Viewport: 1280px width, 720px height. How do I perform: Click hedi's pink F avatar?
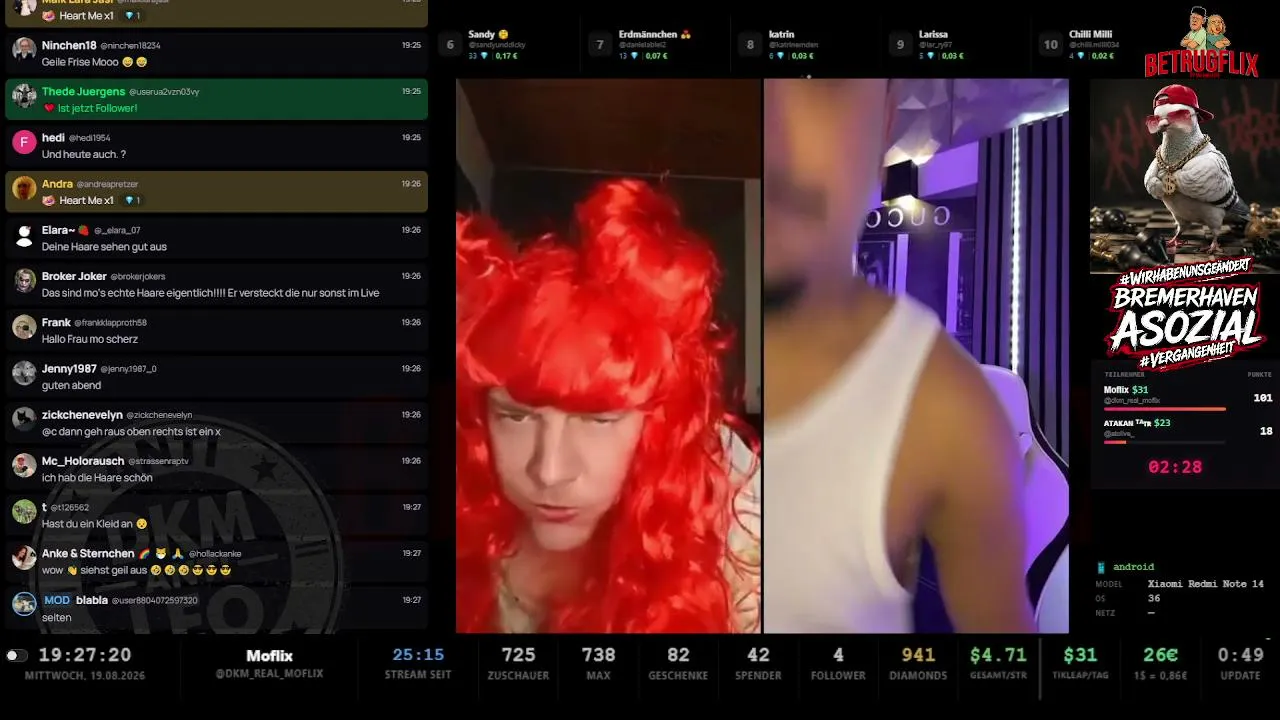tap(24, 142)
